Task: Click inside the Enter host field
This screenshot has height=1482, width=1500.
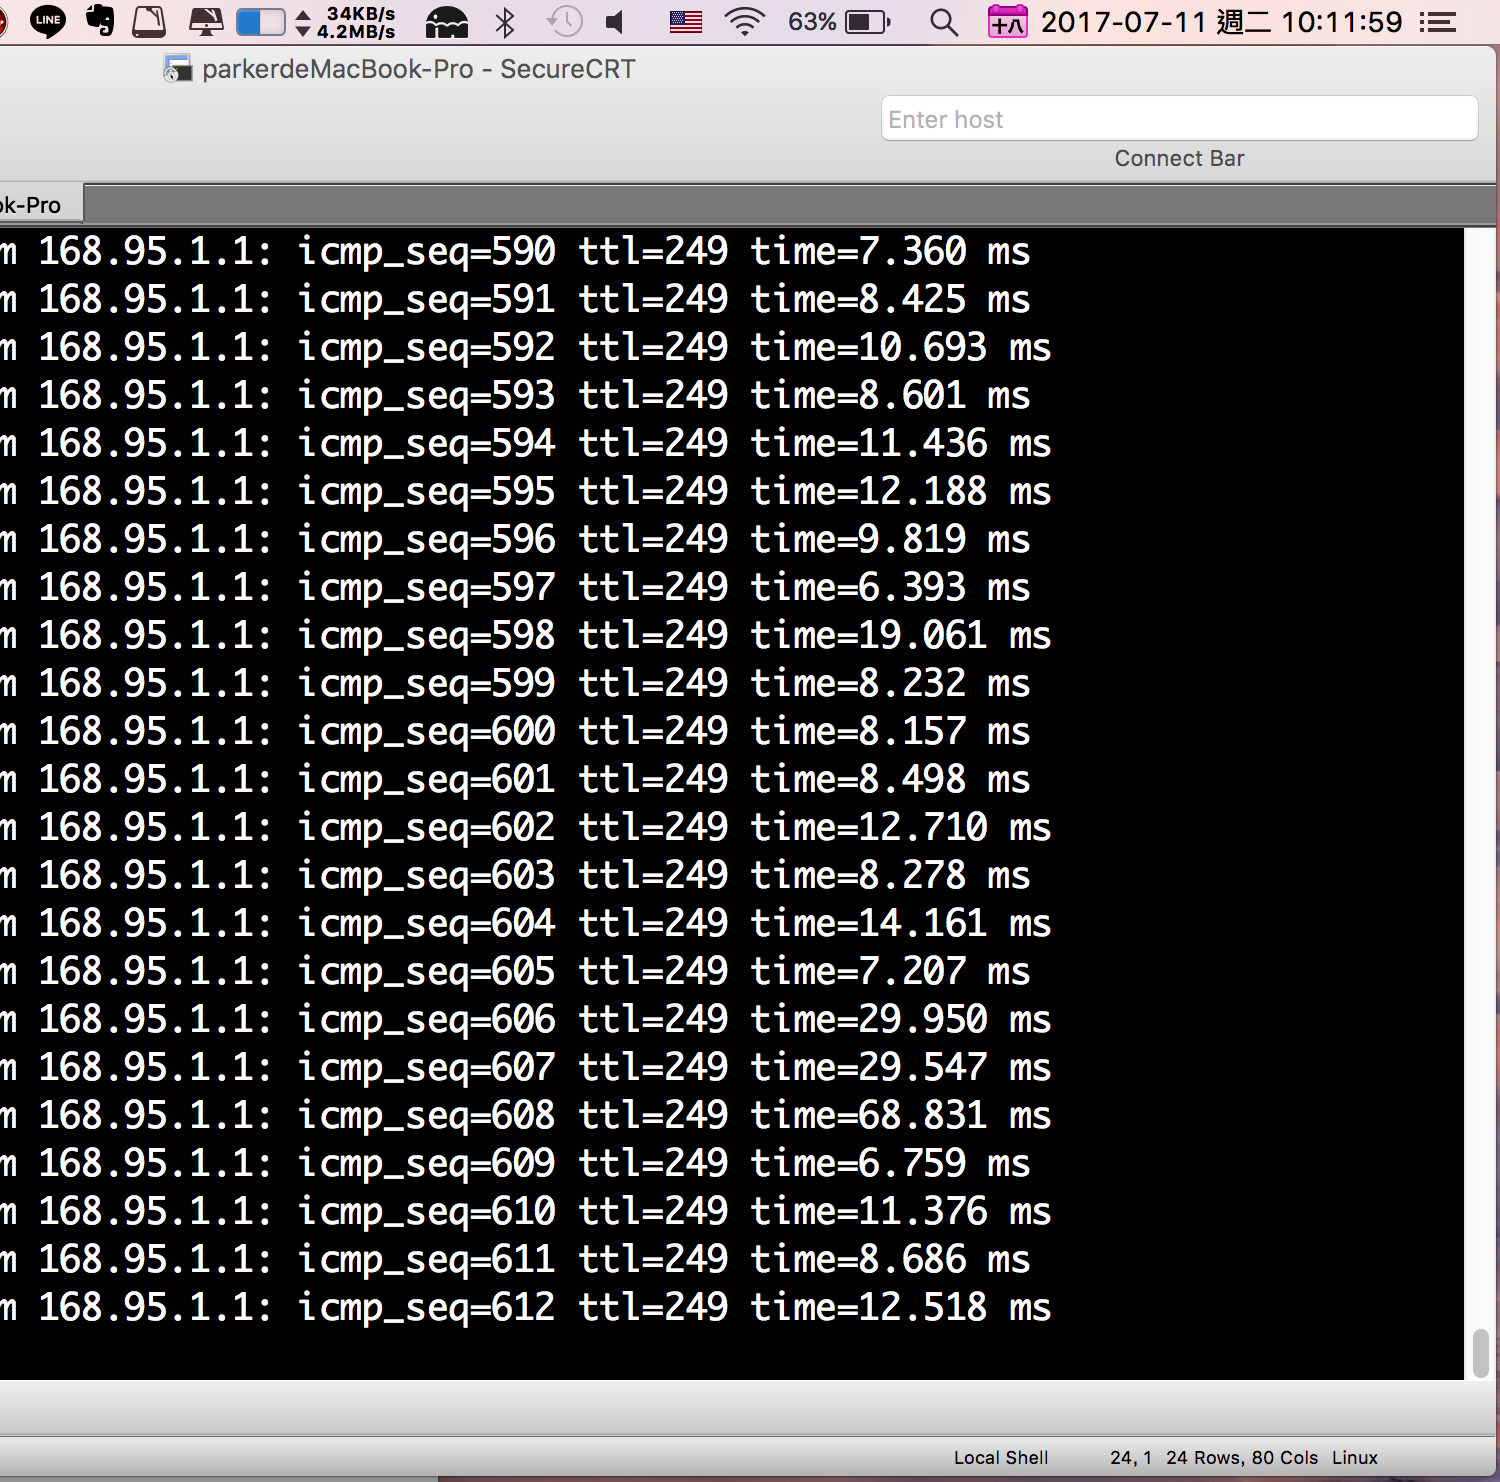Action: (1178, 119)
